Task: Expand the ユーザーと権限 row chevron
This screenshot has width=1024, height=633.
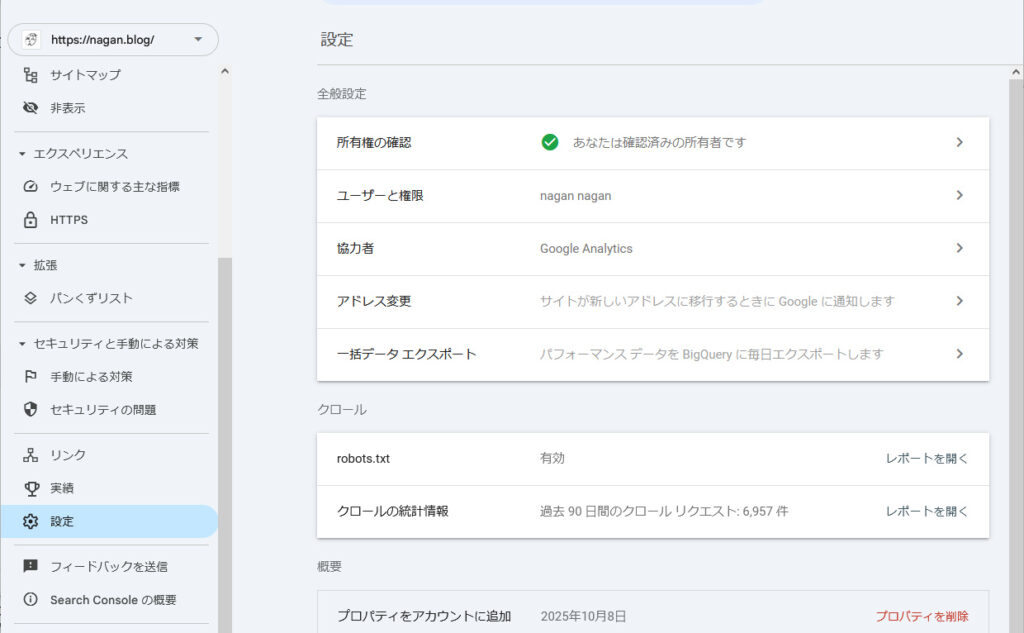Action: [x=959, y=195]
